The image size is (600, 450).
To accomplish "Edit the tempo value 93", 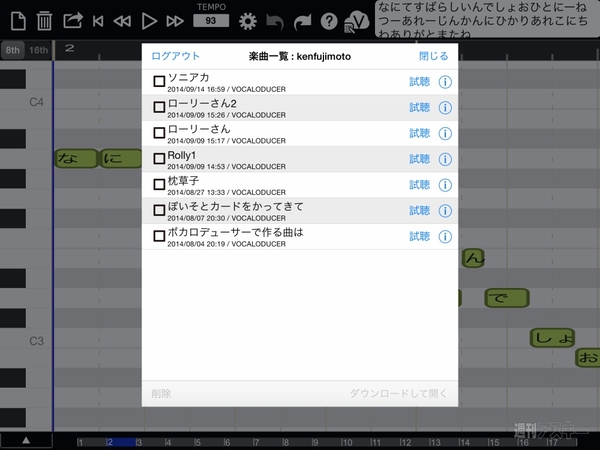I will (211, 21).
